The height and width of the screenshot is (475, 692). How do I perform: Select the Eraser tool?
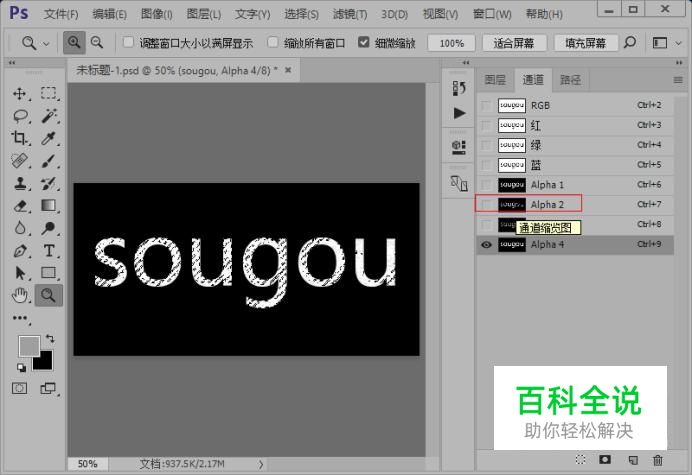[20, 206]
